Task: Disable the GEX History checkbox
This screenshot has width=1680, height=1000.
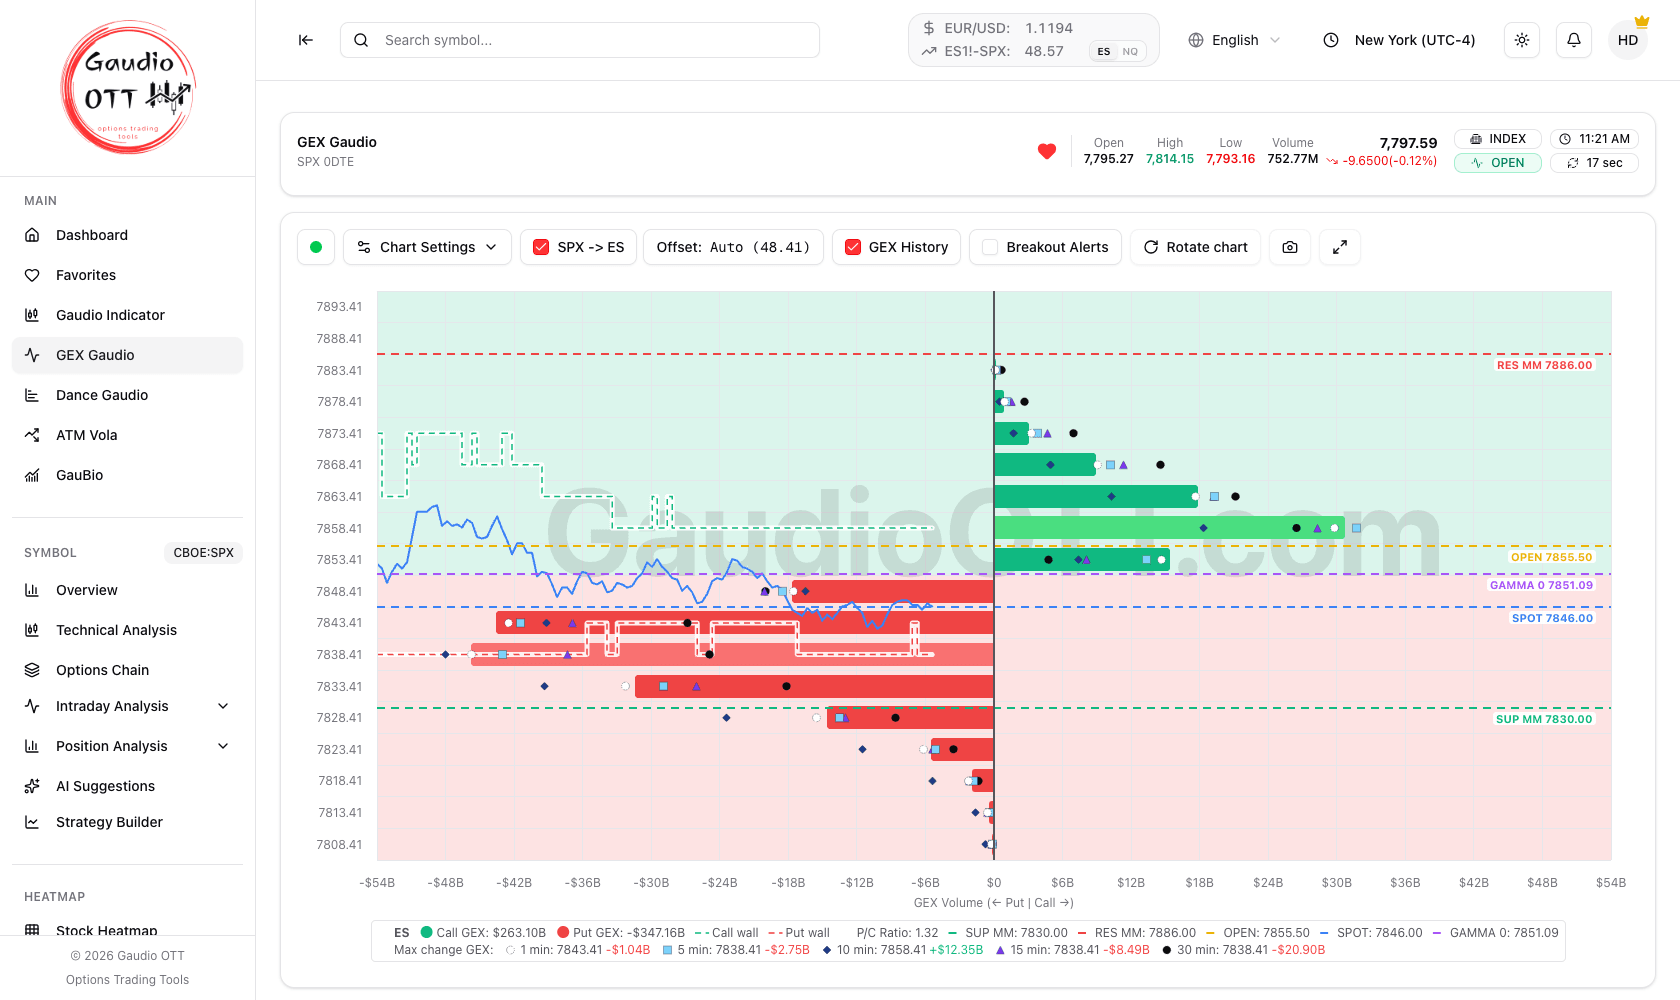Action: (853, 247)
